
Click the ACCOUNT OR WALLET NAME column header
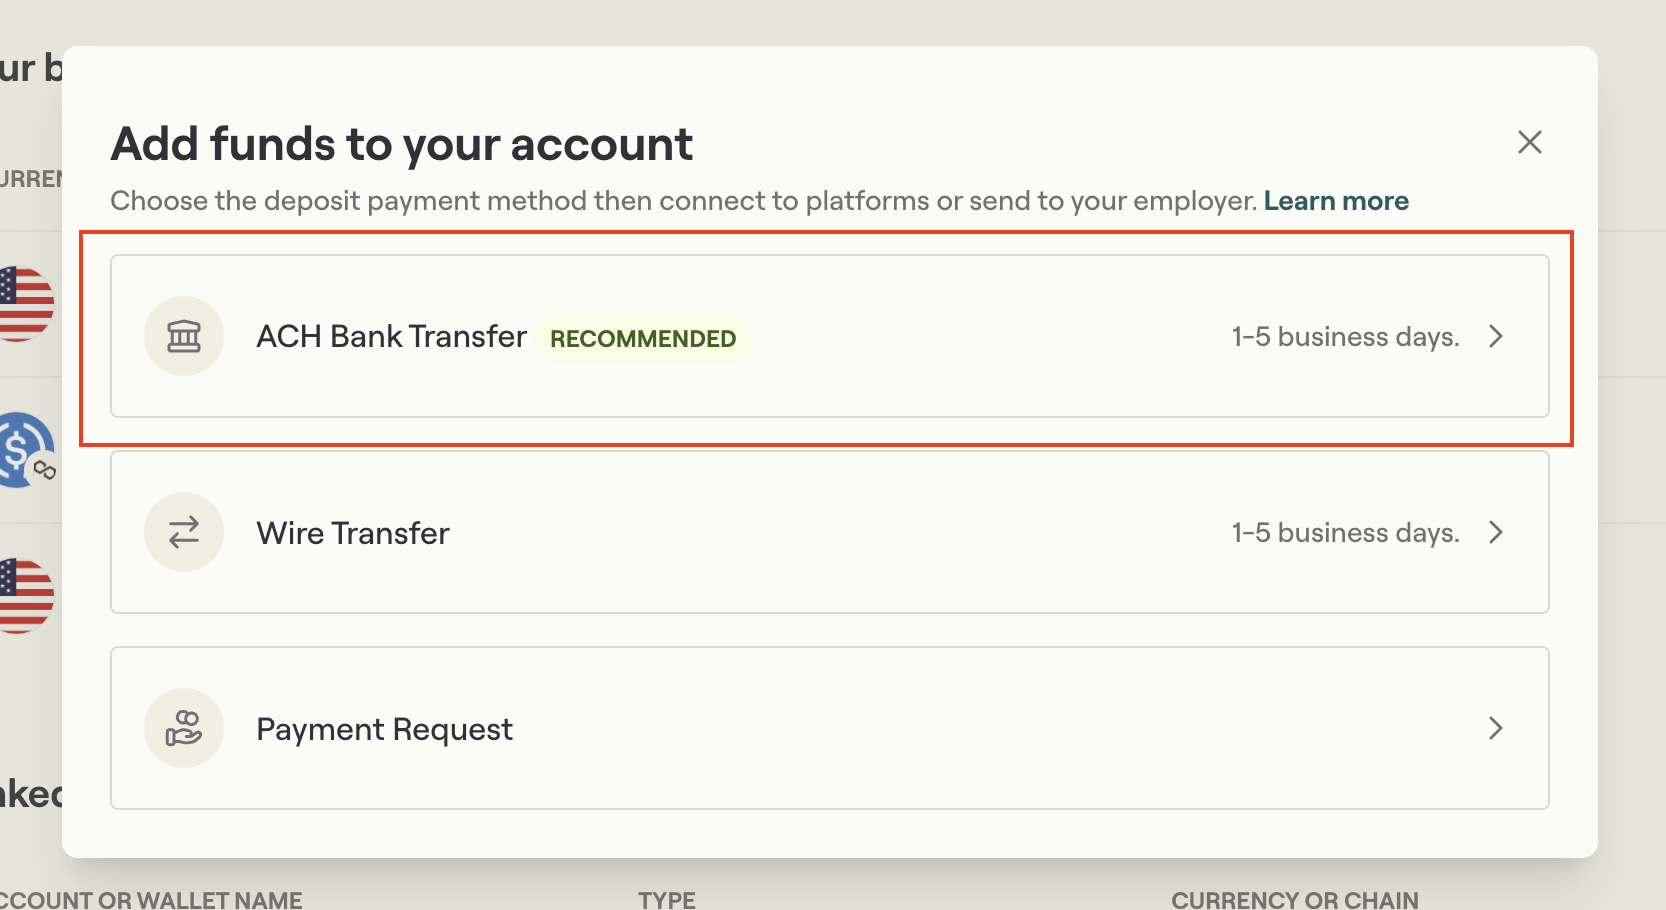coord(151,898)
